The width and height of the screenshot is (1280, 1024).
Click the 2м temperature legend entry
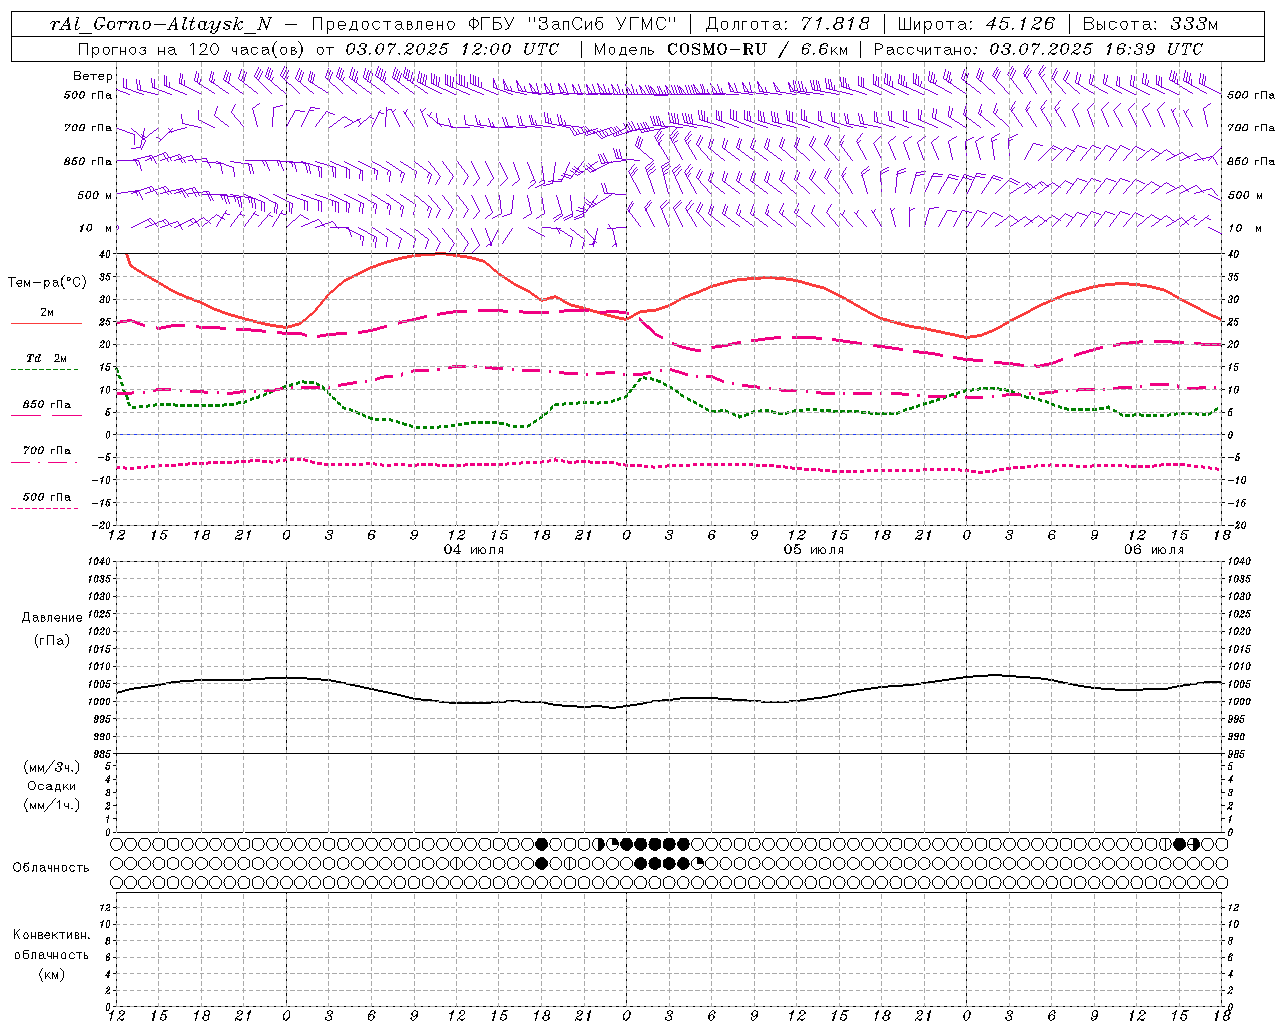pyautogui.click(x=47, y=312)
